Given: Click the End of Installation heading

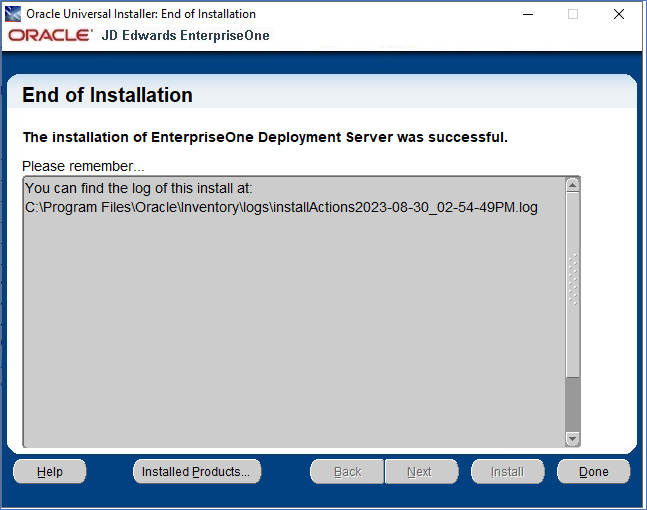Looking at the screenshot, I should (107, 95).
